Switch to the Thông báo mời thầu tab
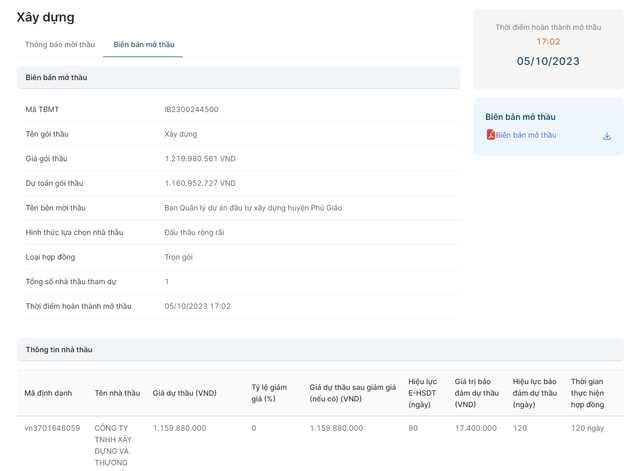The width and height of the screenshot is (640, 471). click(60, 45)
